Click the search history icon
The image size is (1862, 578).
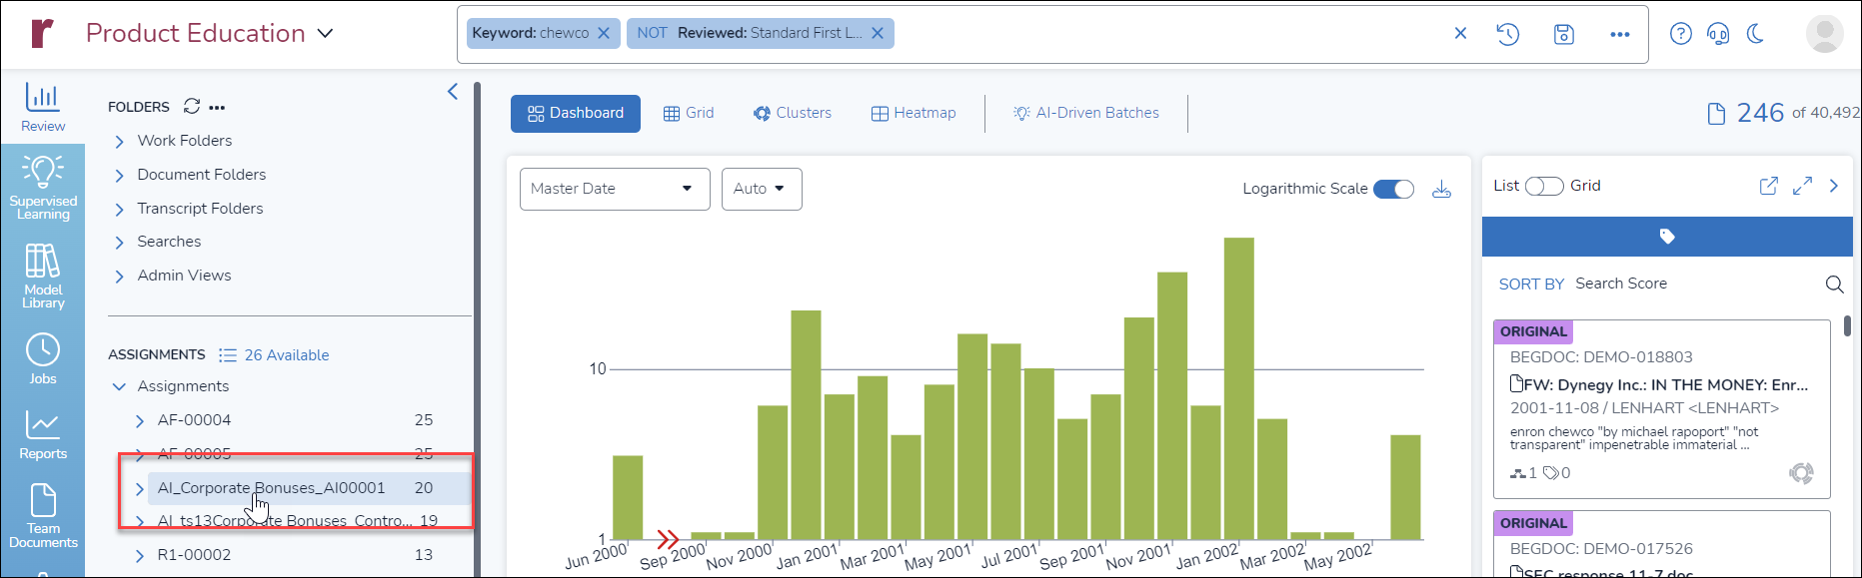tap(1508, 34)
